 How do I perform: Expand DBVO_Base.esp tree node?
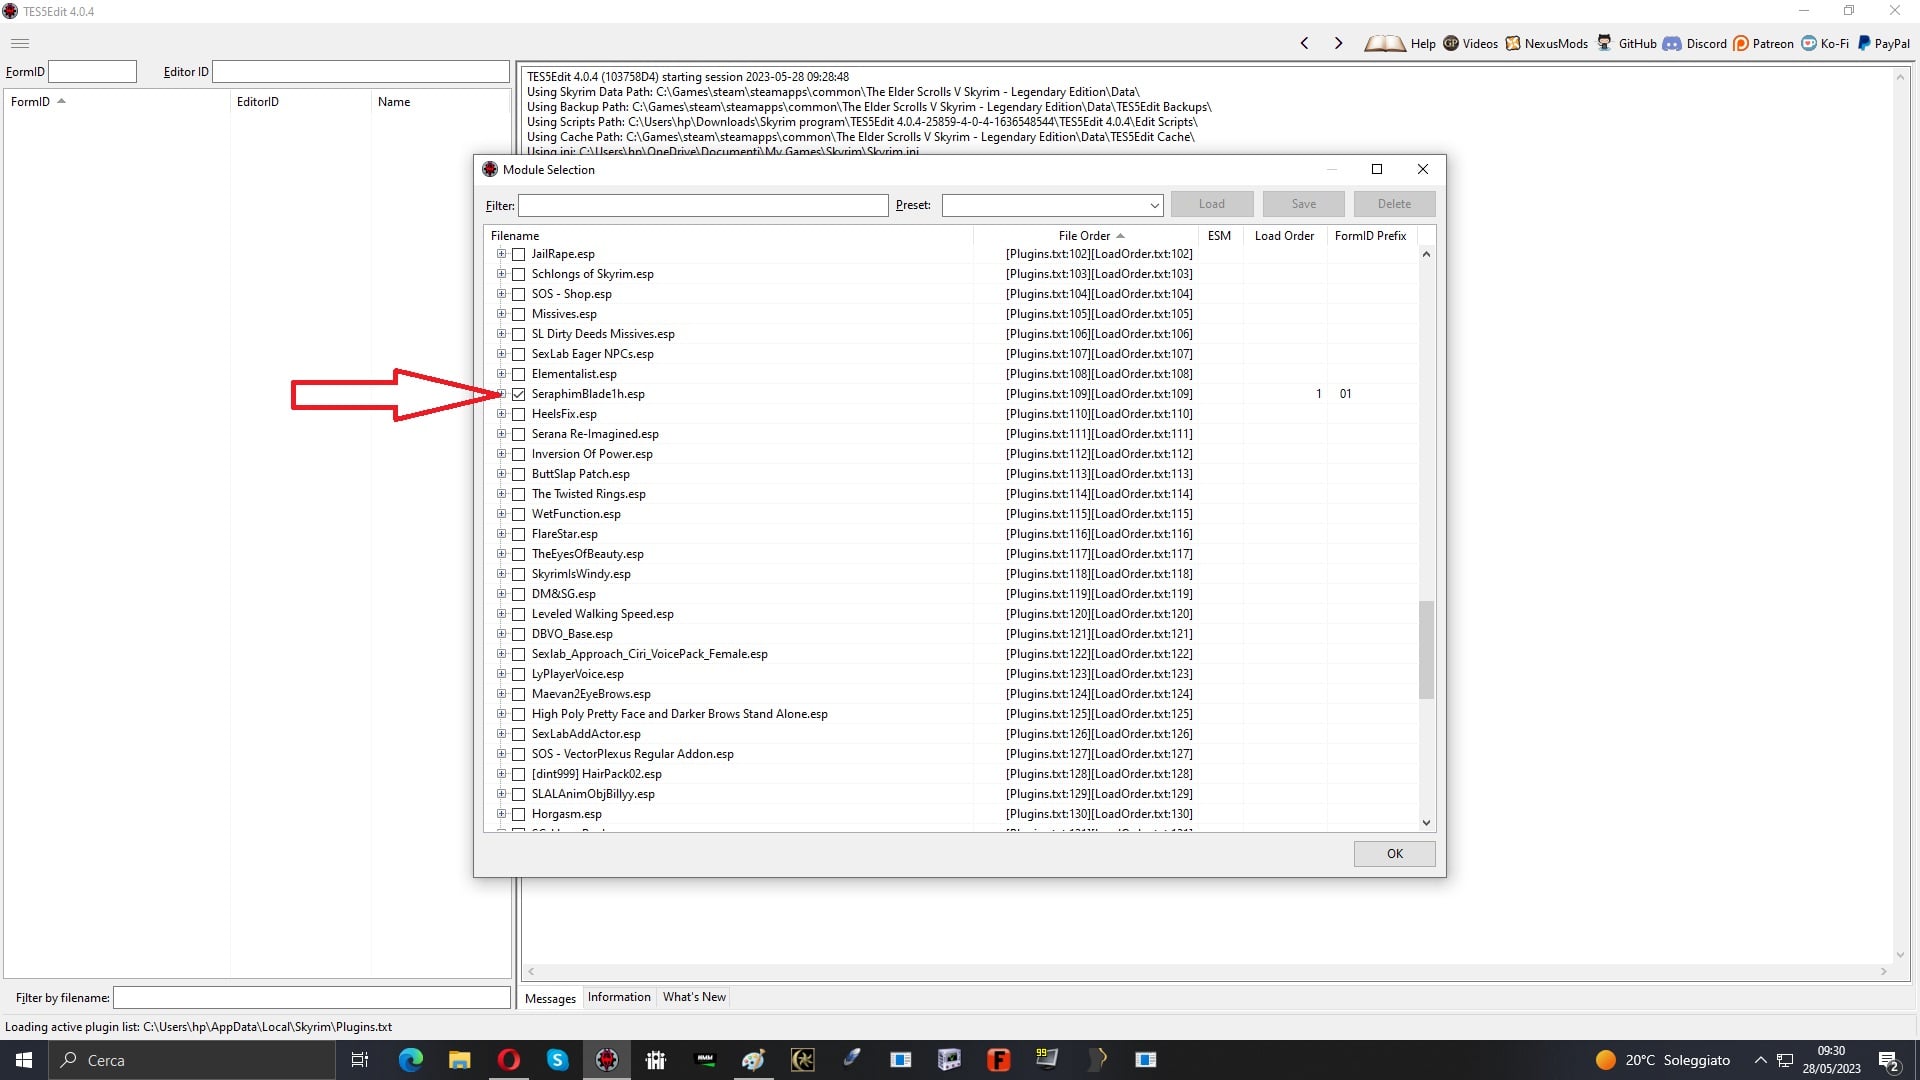point(501,634)
